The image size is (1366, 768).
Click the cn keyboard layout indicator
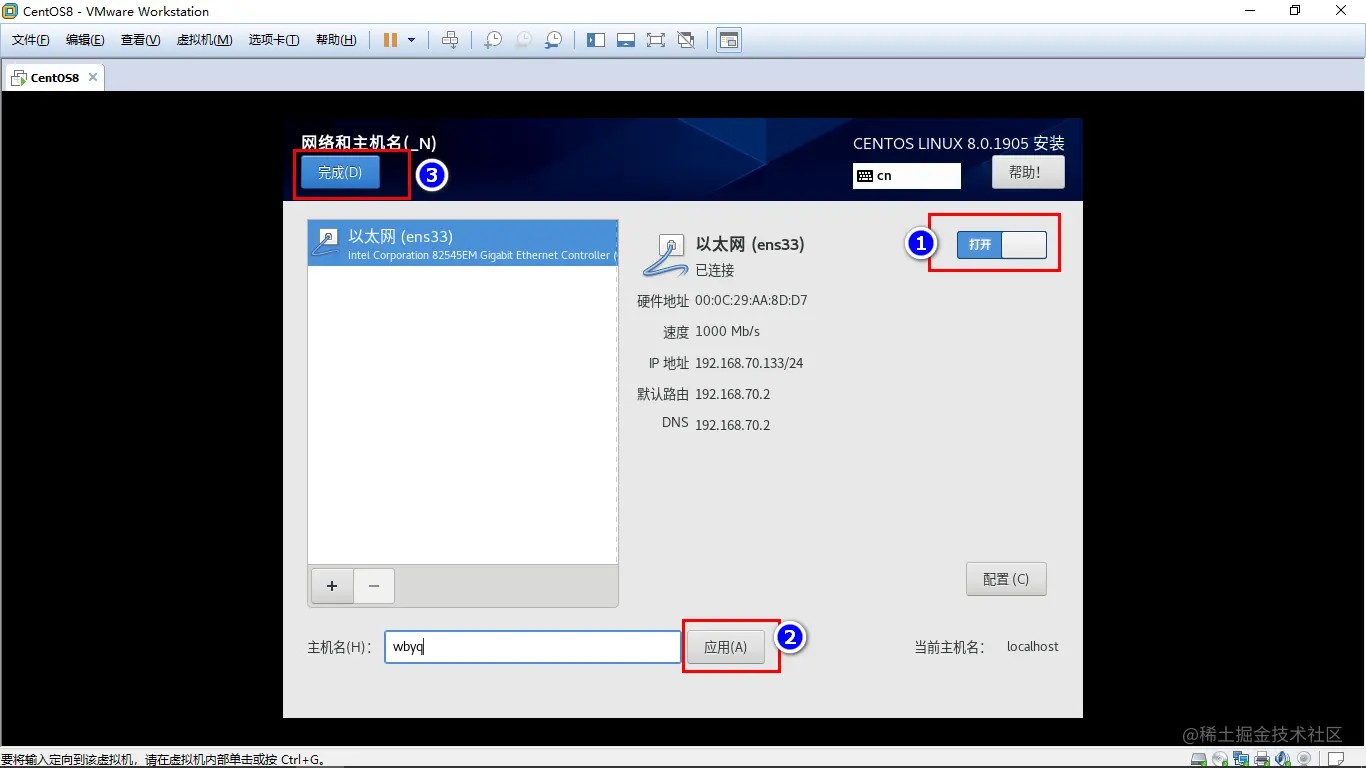(x=907, y=176)
